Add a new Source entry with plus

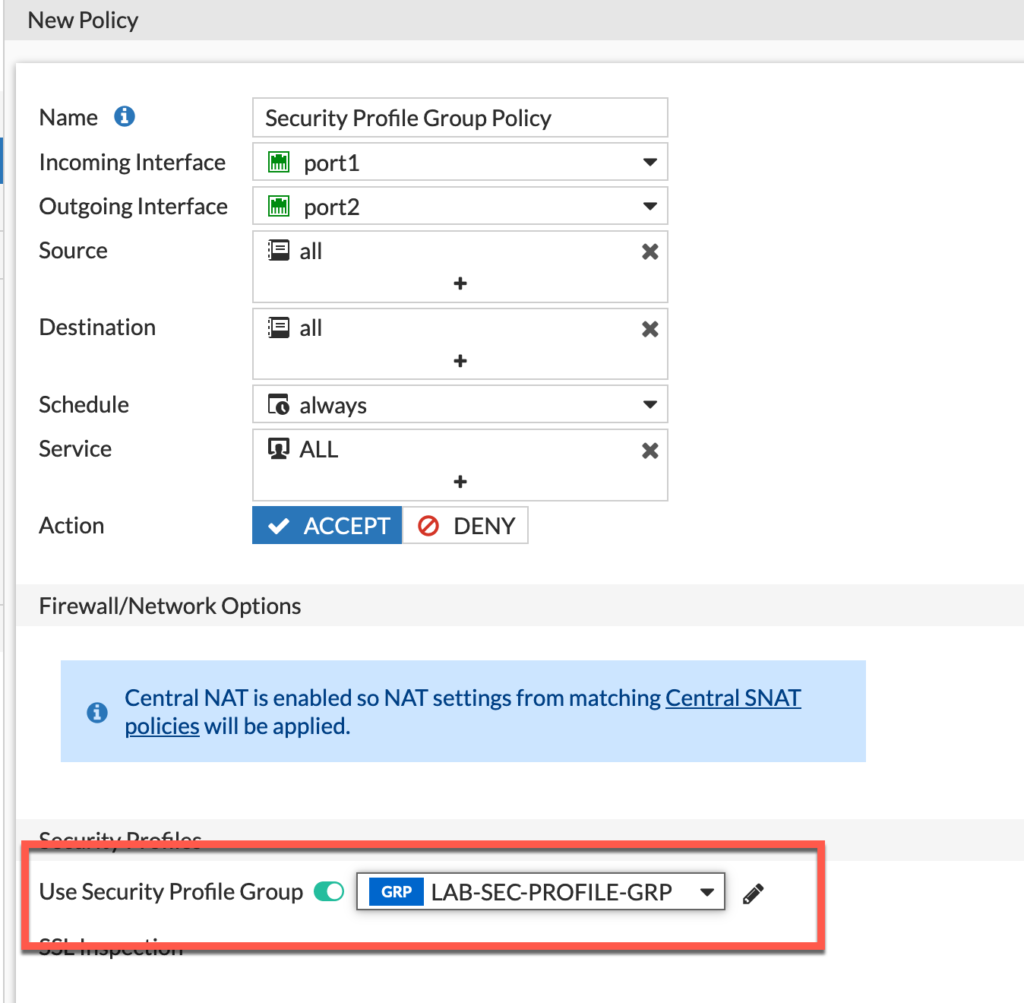[x=460, y=283]
